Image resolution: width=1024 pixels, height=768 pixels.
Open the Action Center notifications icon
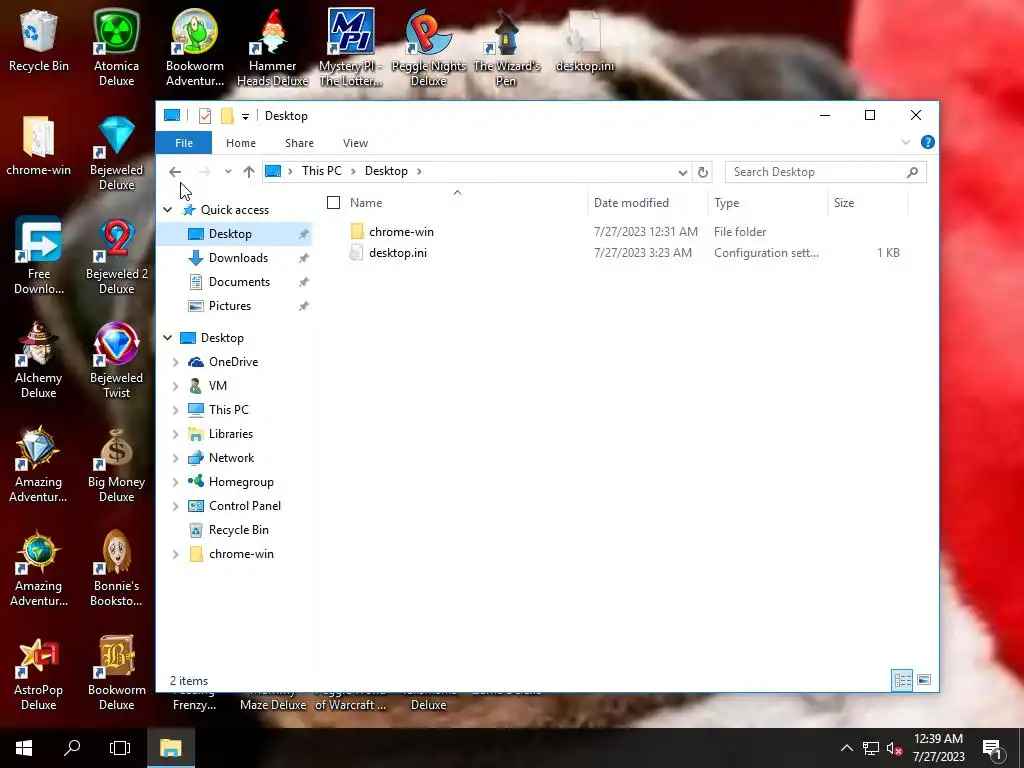click(x=992, y=749)
